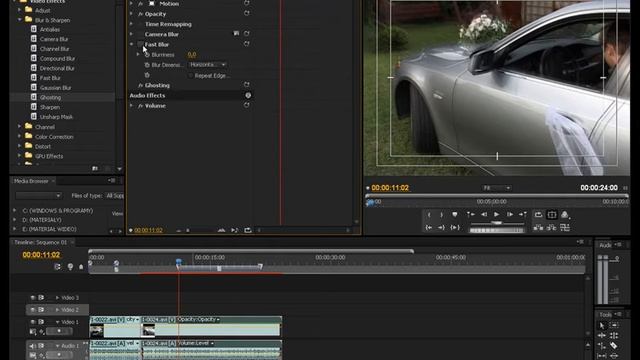Step back one frame in Program Monitor
640x360 pixels.
coord(484,214)
